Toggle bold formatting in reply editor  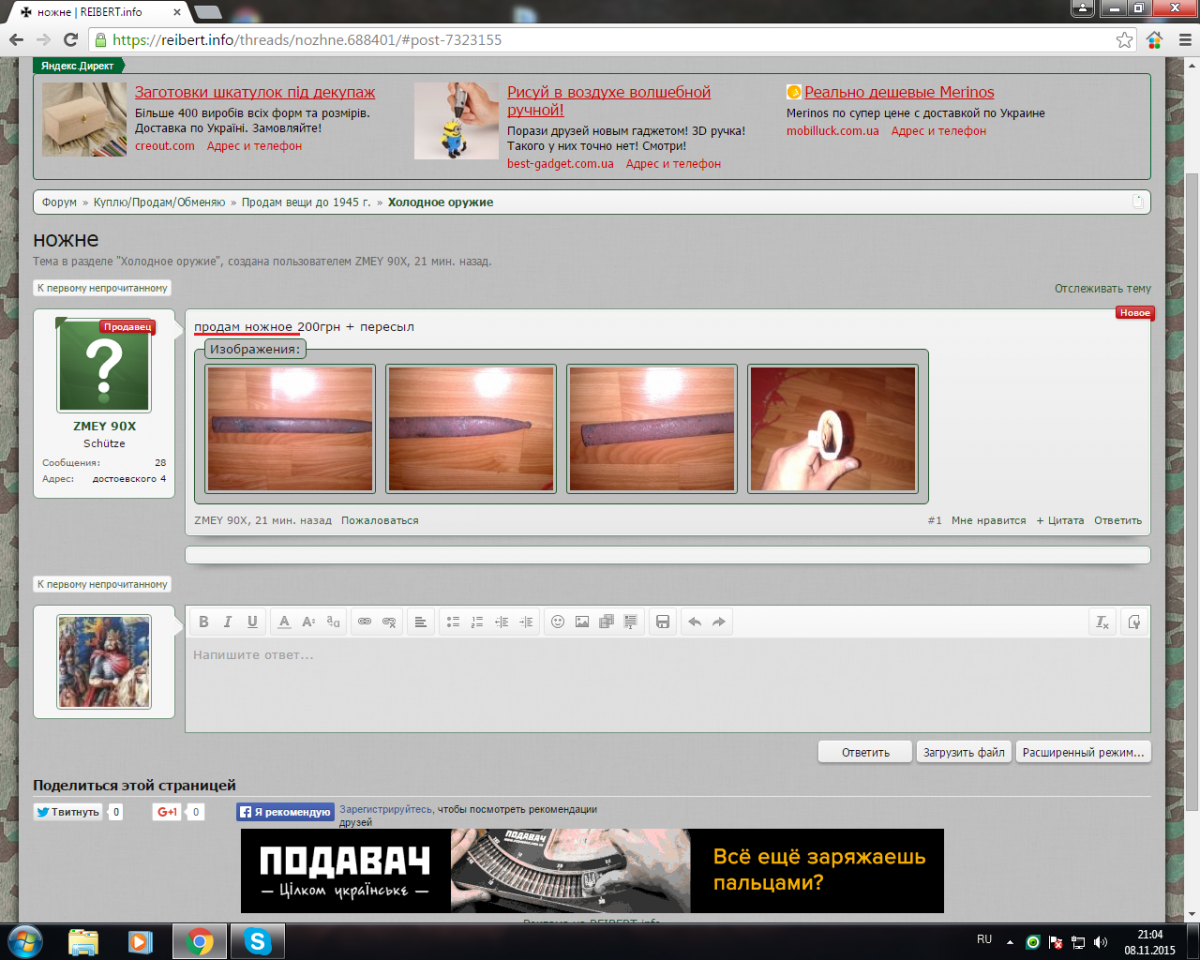(x=204, y=622)
